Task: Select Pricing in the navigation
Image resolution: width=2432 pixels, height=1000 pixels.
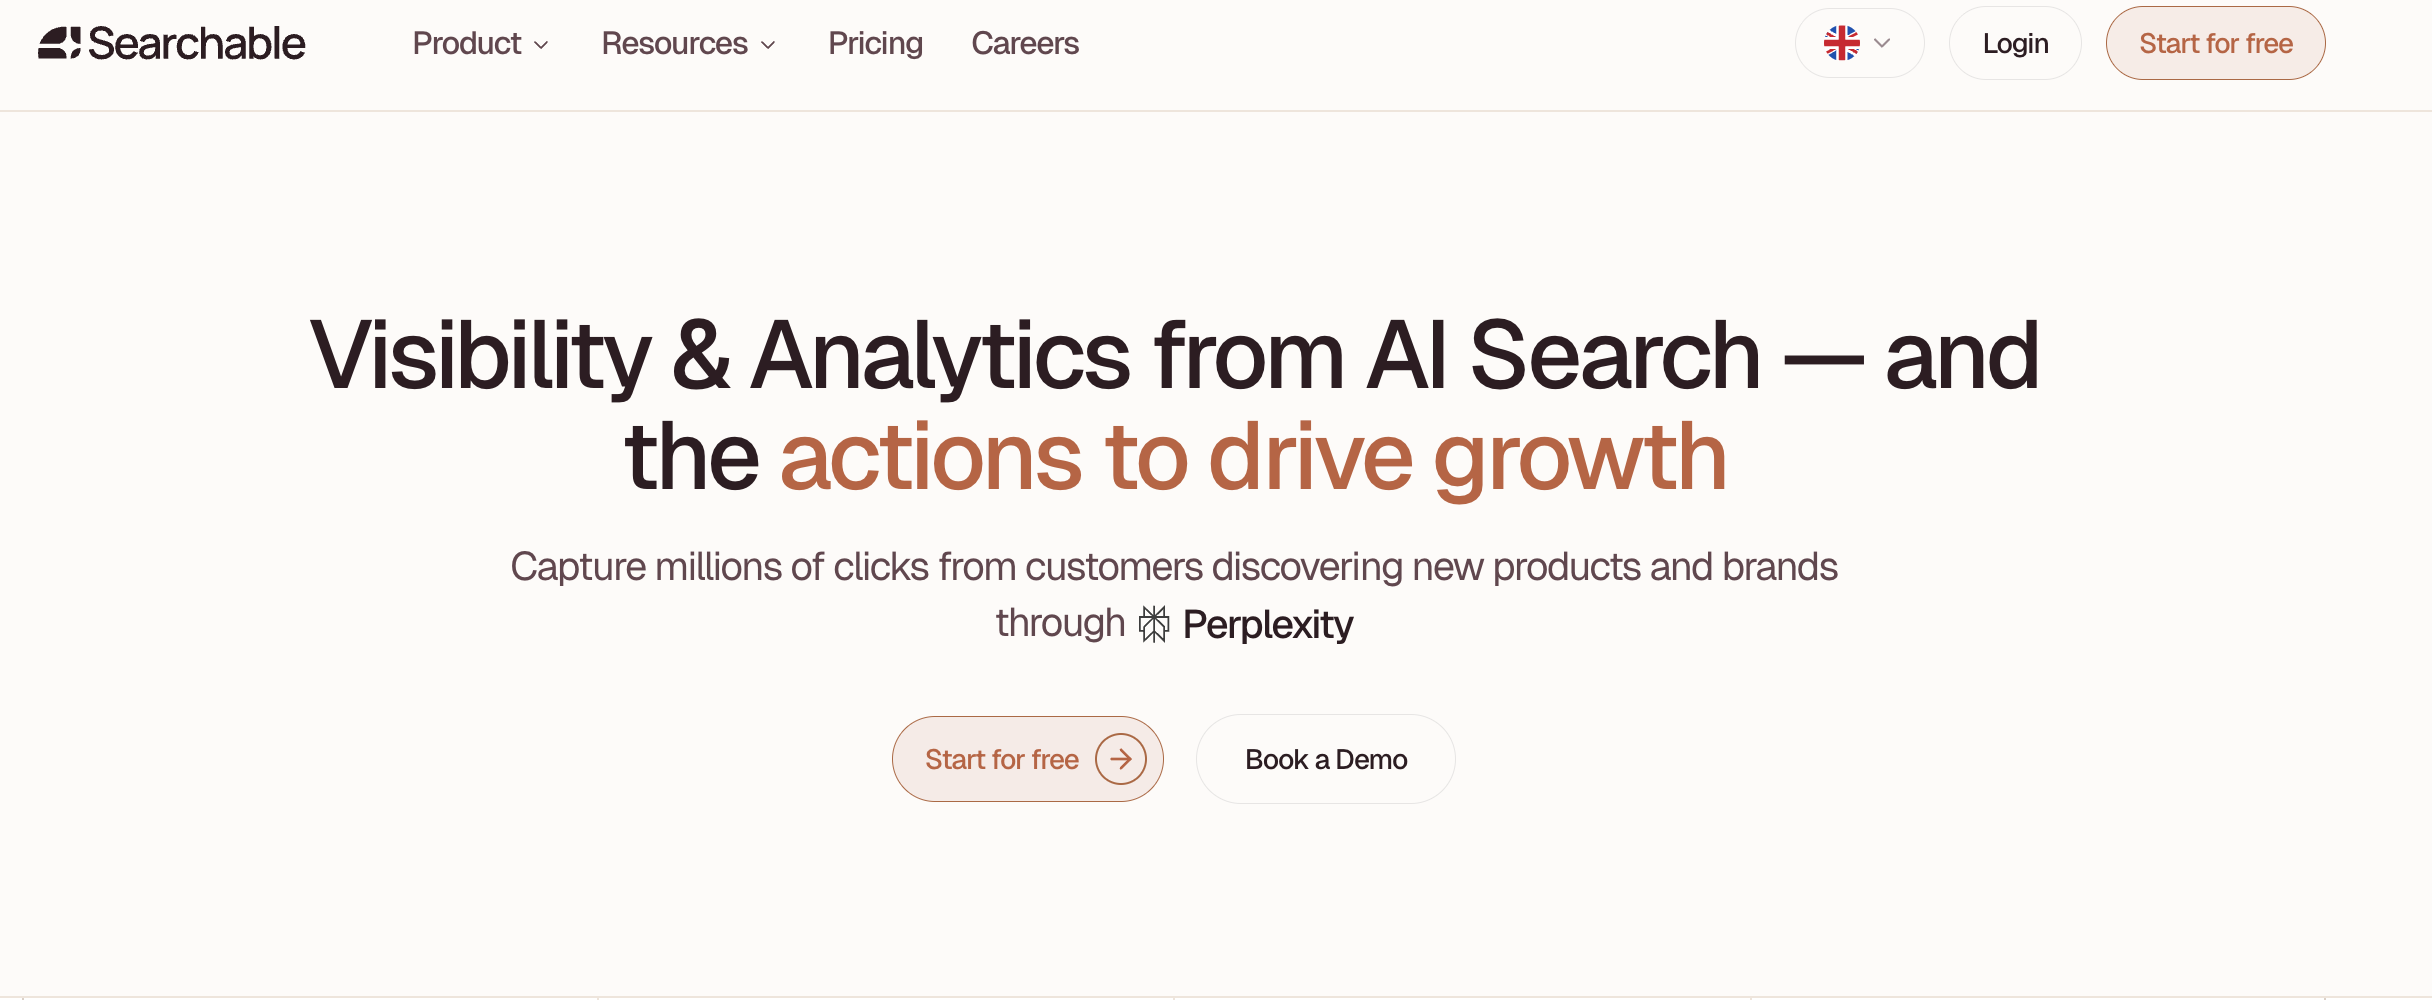Action: click(875, 43)
